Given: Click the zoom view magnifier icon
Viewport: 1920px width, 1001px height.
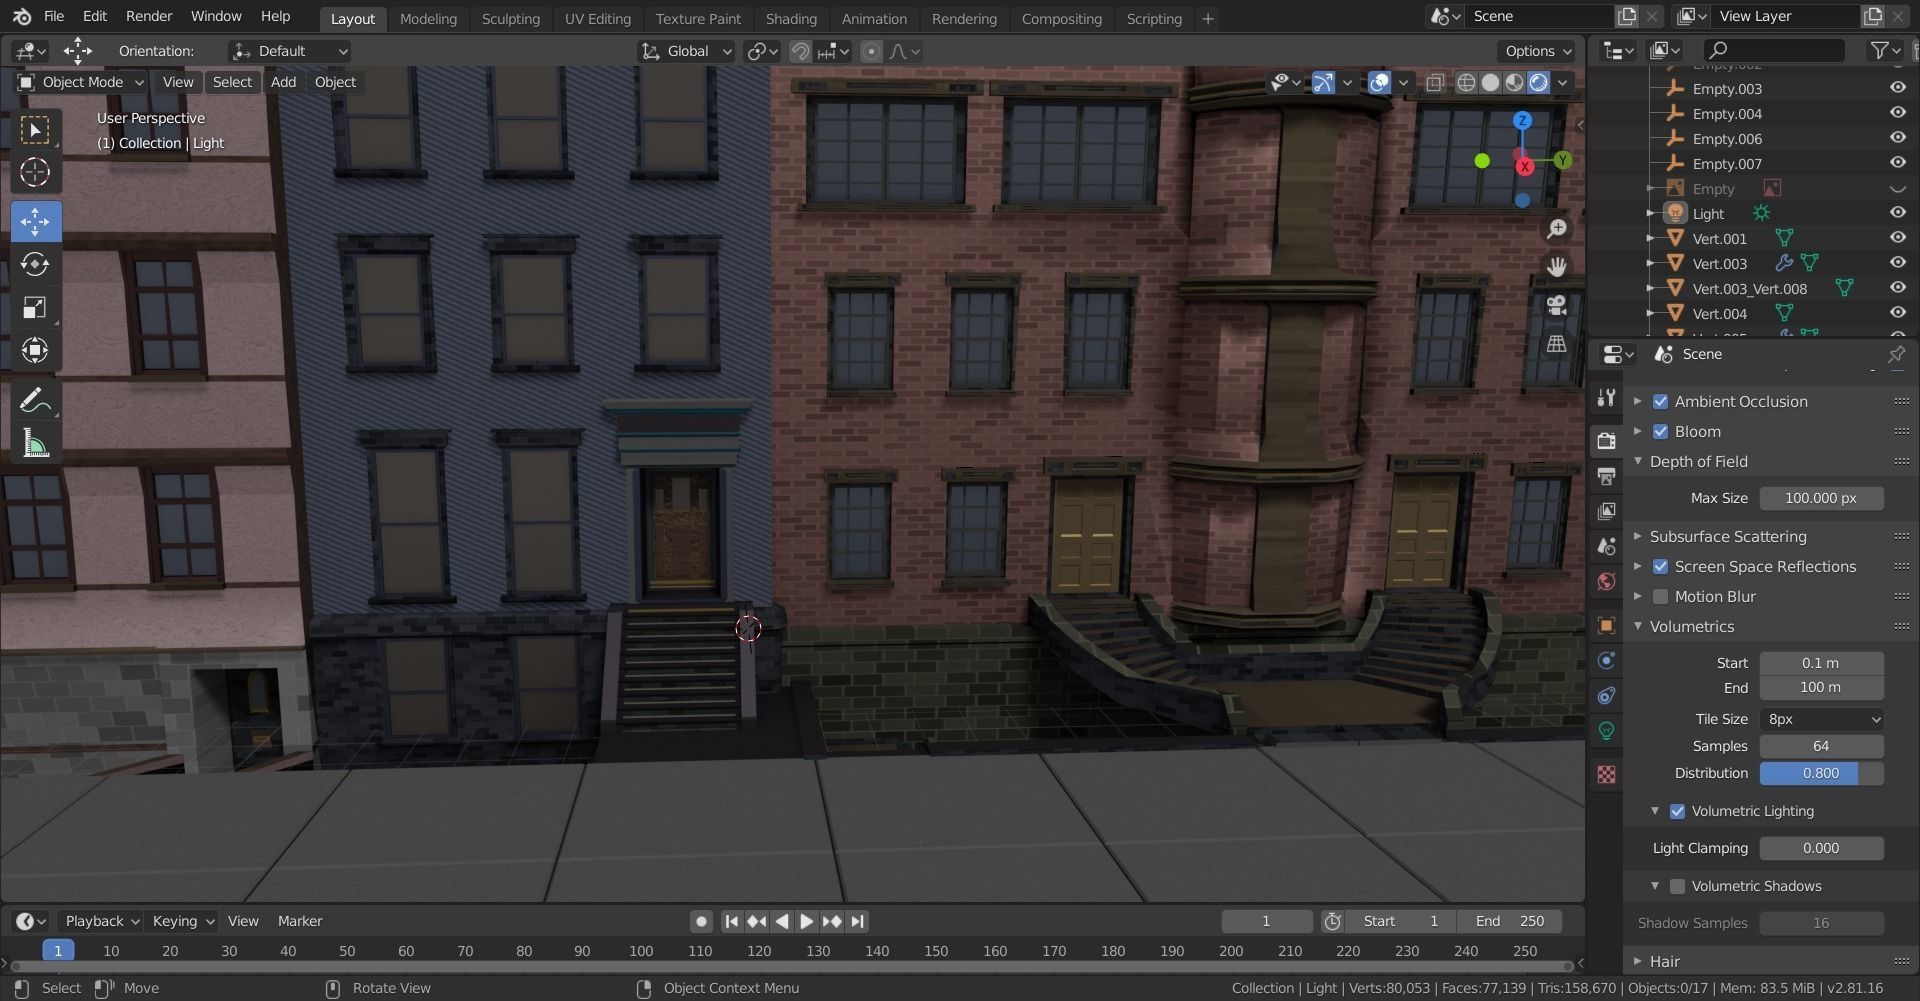Looking at the screenshot, I should tap(1557, 229).
